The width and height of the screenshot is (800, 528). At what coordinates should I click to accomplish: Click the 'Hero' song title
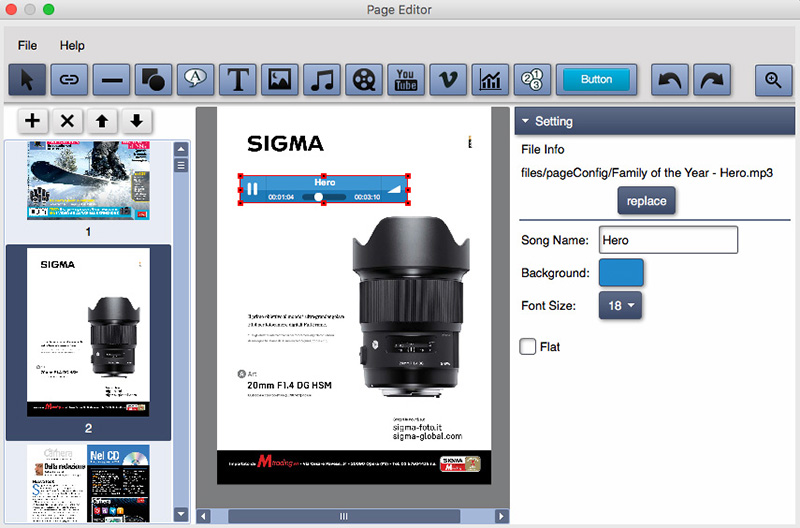click(x=324, y=182)
